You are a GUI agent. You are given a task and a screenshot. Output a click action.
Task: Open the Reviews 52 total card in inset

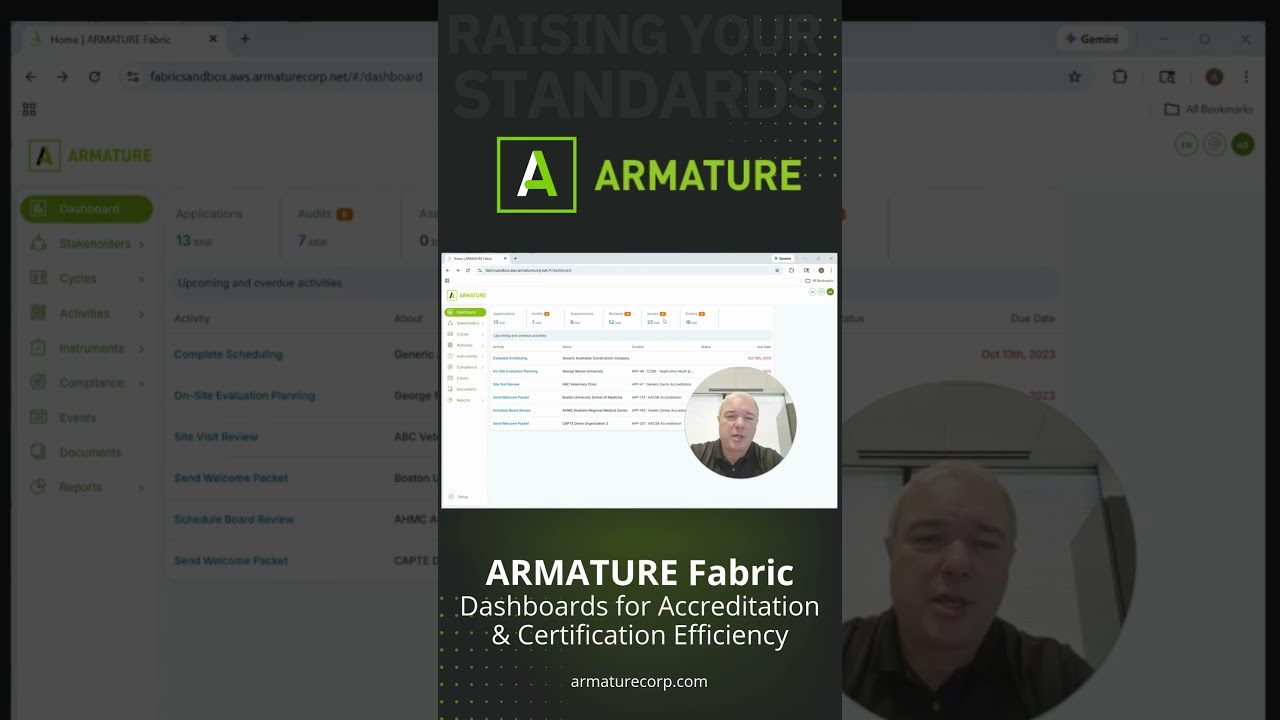coord(623,318)
